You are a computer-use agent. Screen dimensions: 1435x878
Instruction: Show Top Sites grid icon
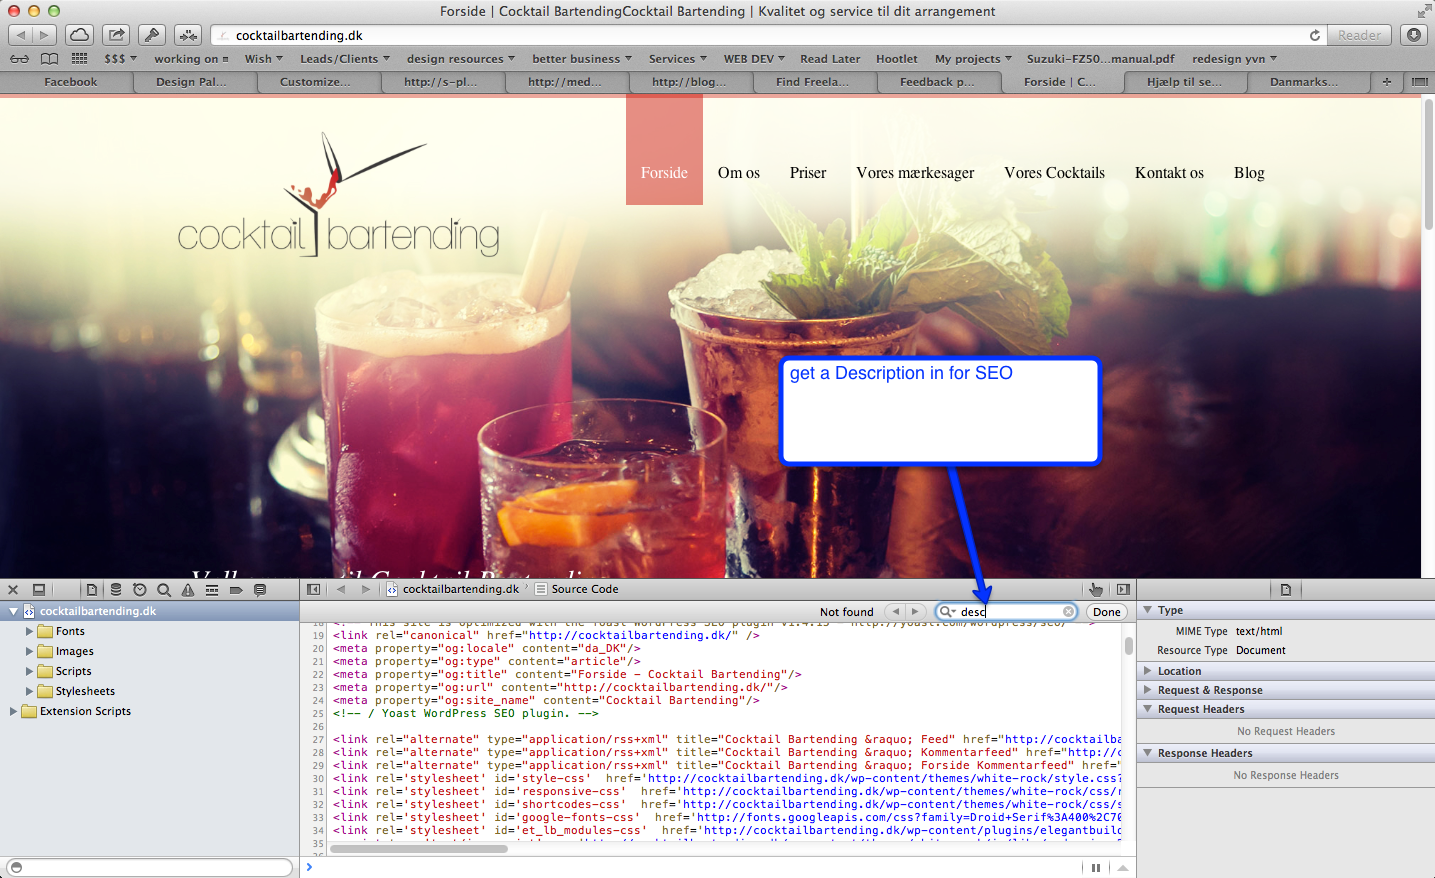(x=80, y=59)
